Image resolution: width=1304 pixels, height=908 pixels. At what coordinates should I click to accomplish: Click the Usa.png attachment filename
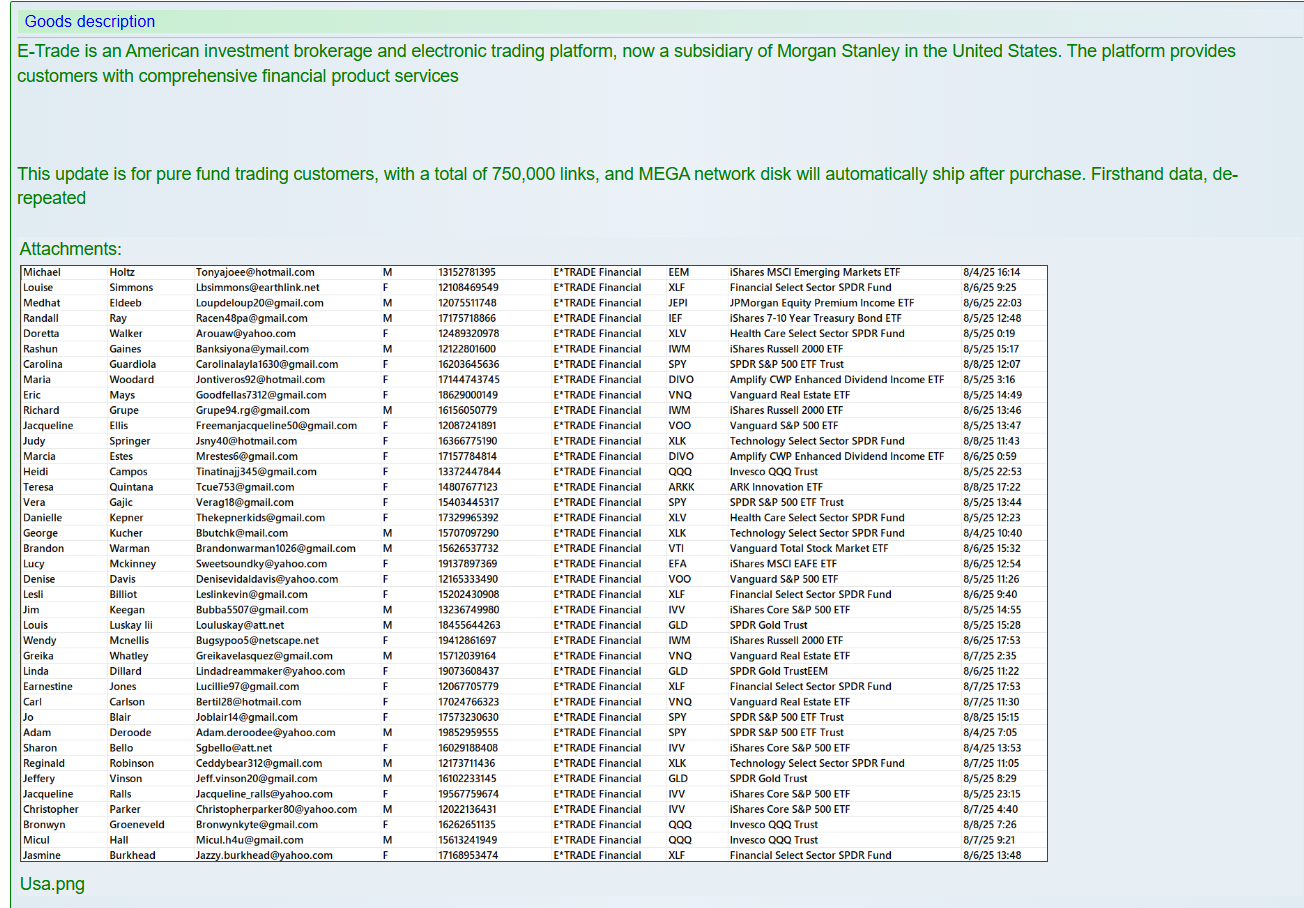tap(52, 884)
